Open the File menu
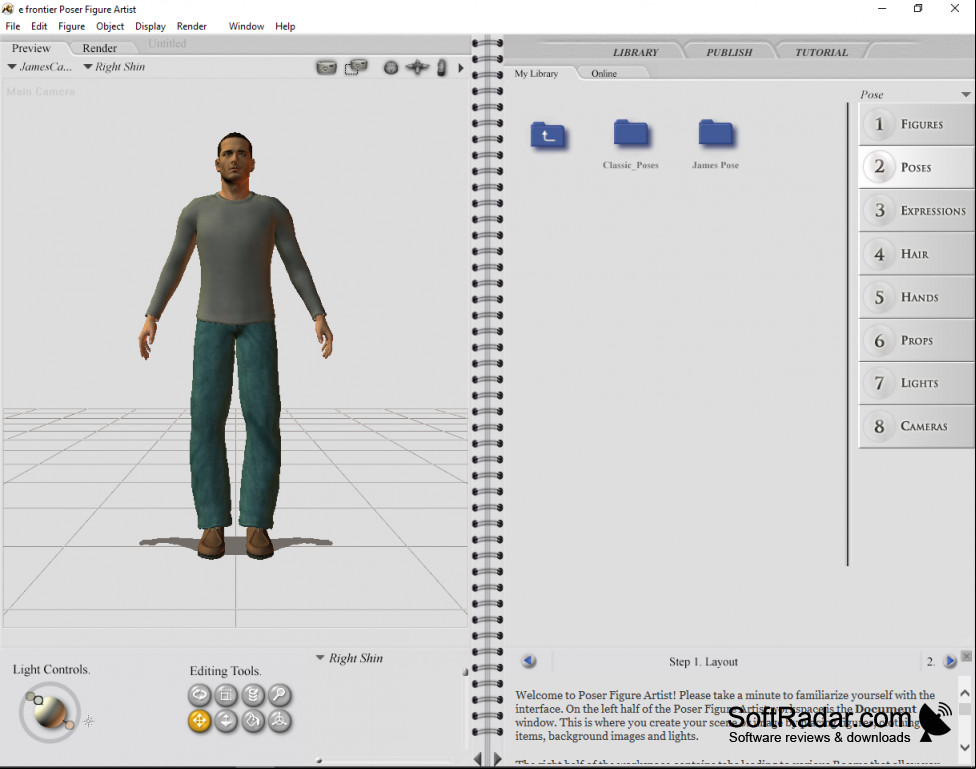This screenshot has height=769, width=976. pyautogui.click(x=12, y=26)
